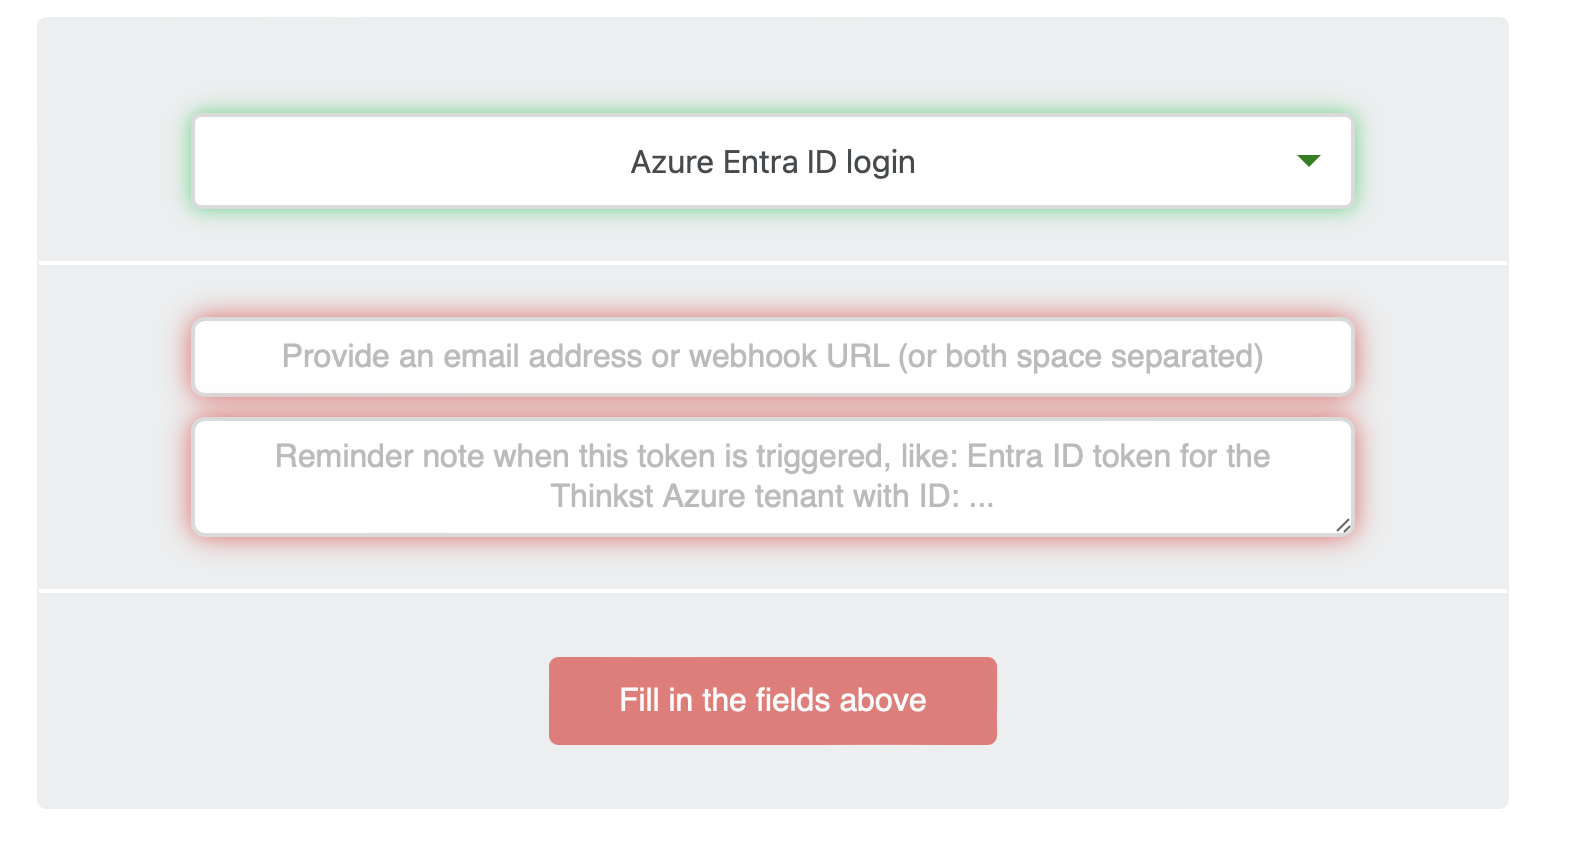
Task: Choose the green-highlighted token type field
Action: point(773,162)
